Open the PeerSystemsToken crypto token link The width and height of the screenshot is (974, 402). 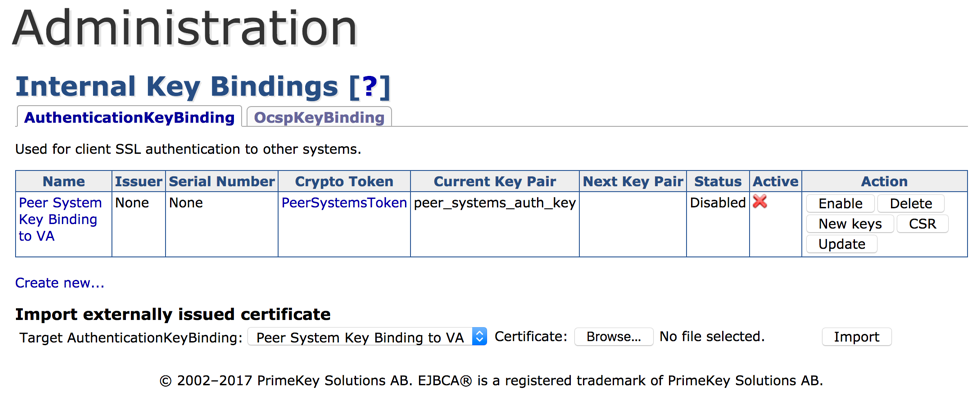click(344, 203)
